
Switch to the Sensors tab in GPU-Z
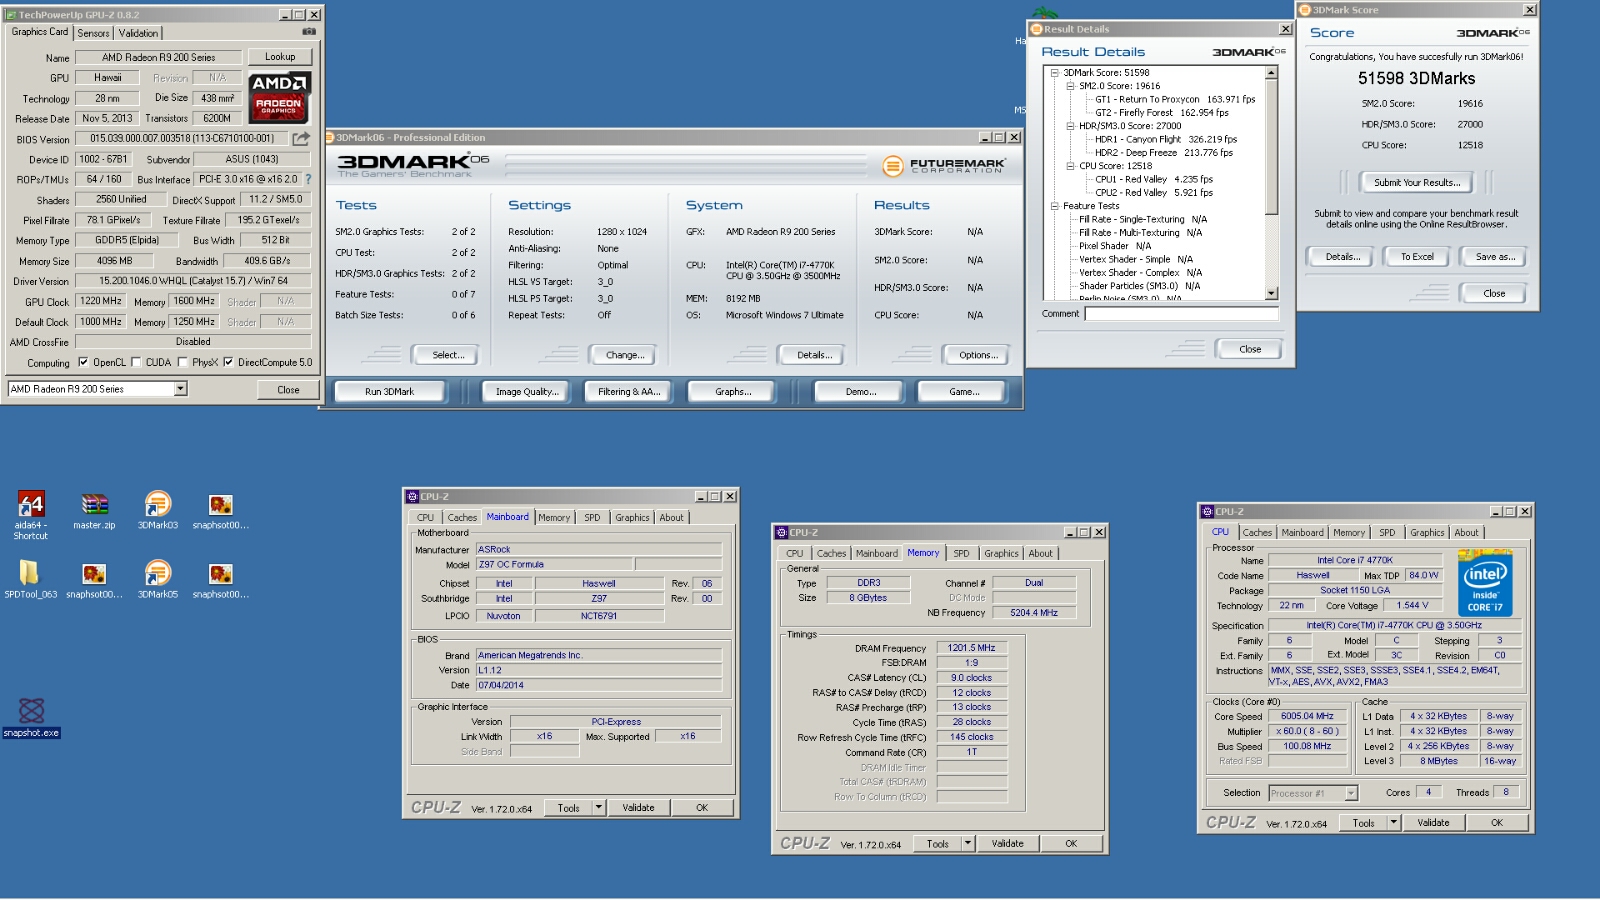(x=94, y=33)
